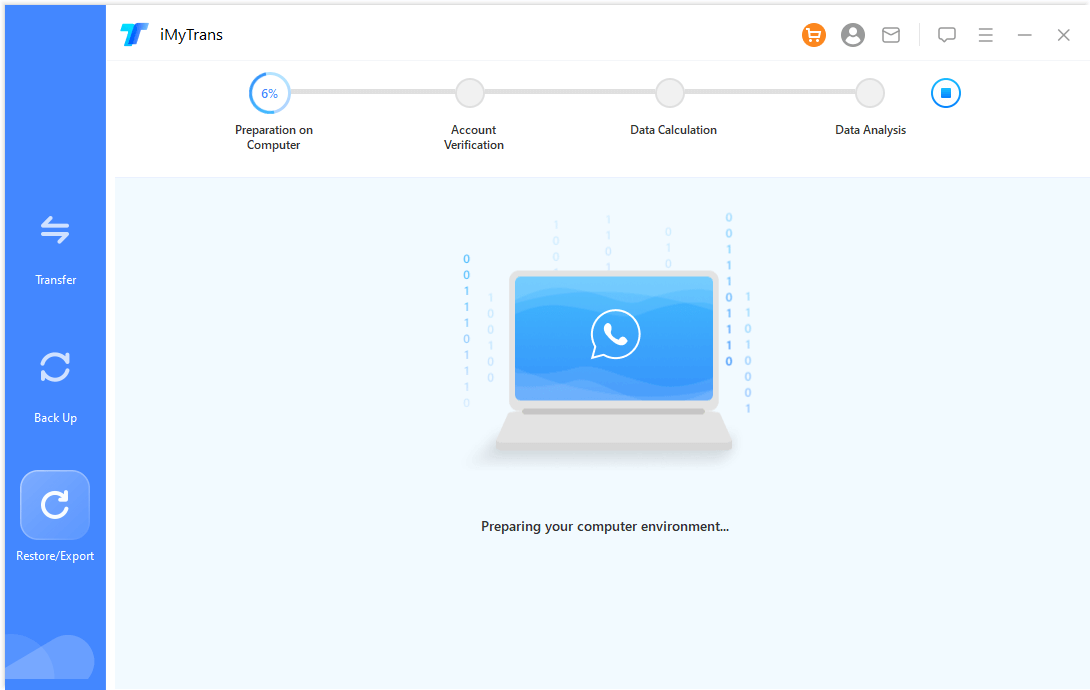Click the Account Verification label
Viewport: 1090px width, 690px height.
click(x=473, y=138)
